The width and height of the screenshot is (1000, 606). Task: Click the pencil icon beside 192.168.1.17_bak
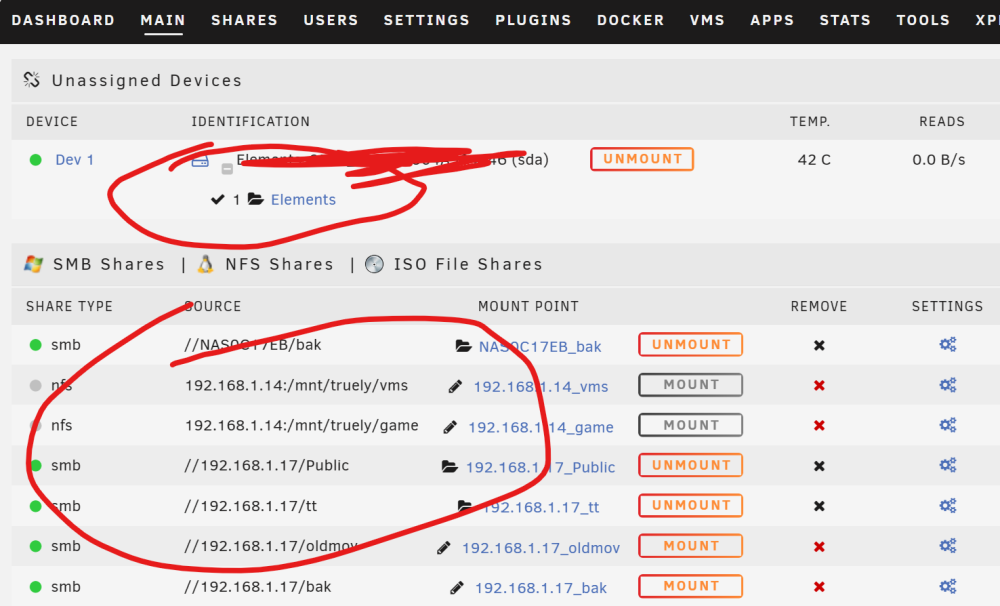(457, 588)
